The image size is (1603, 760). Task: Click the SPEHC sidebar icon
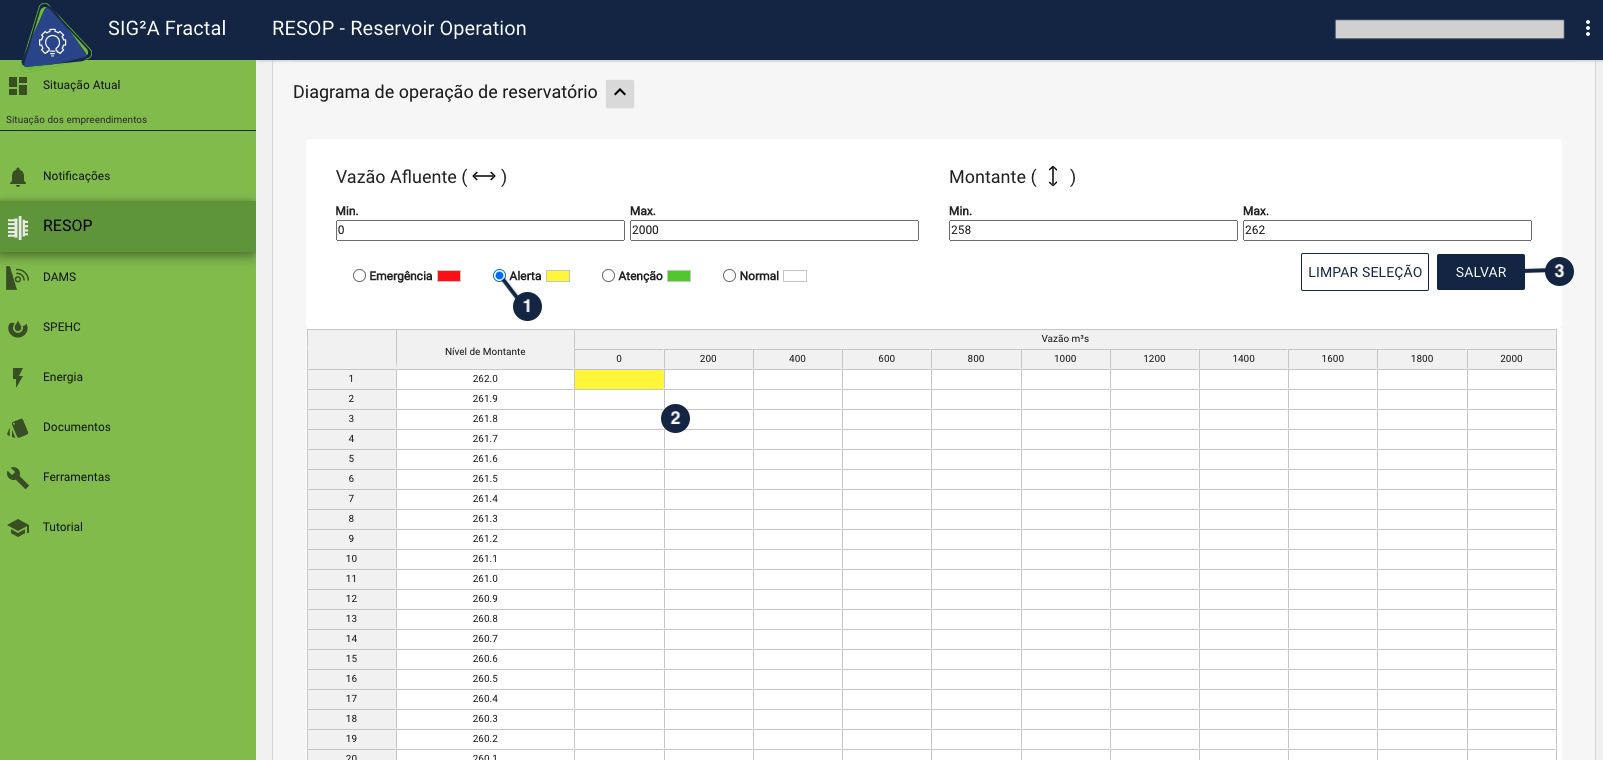[x=18, y=327]
